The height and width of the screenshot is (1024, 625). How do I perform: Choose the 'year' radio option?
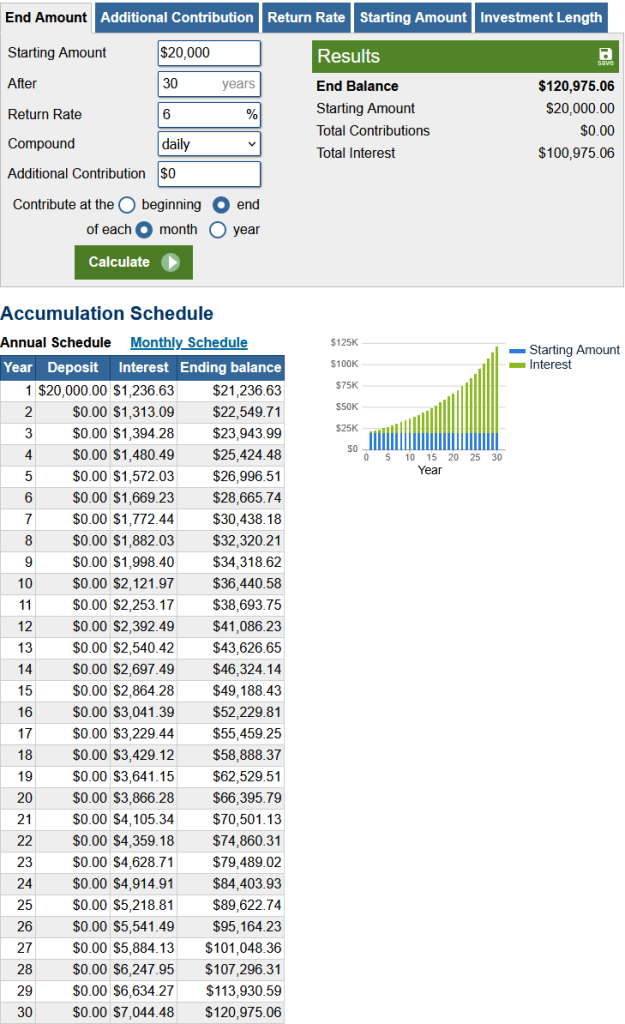click(x=218, y=229)
